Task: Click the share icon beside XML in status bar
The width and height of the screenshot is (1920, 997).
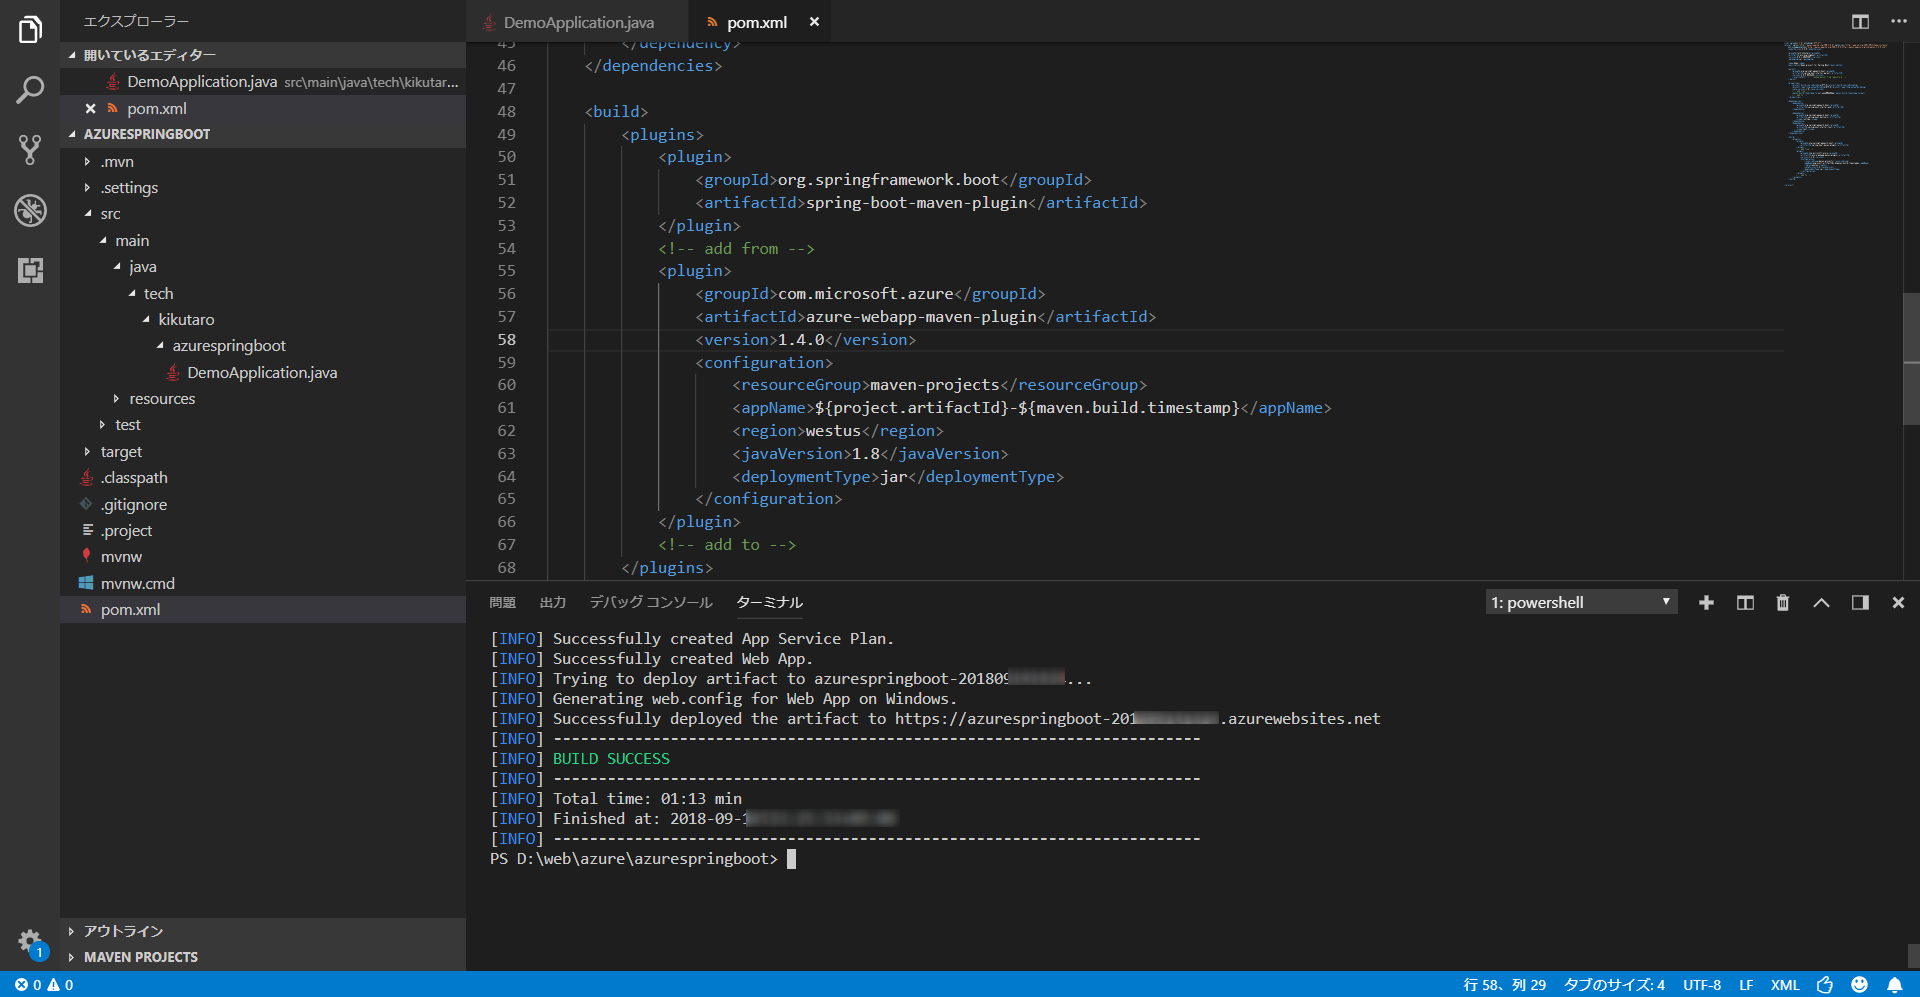Action: click(x=1825, y=985)
